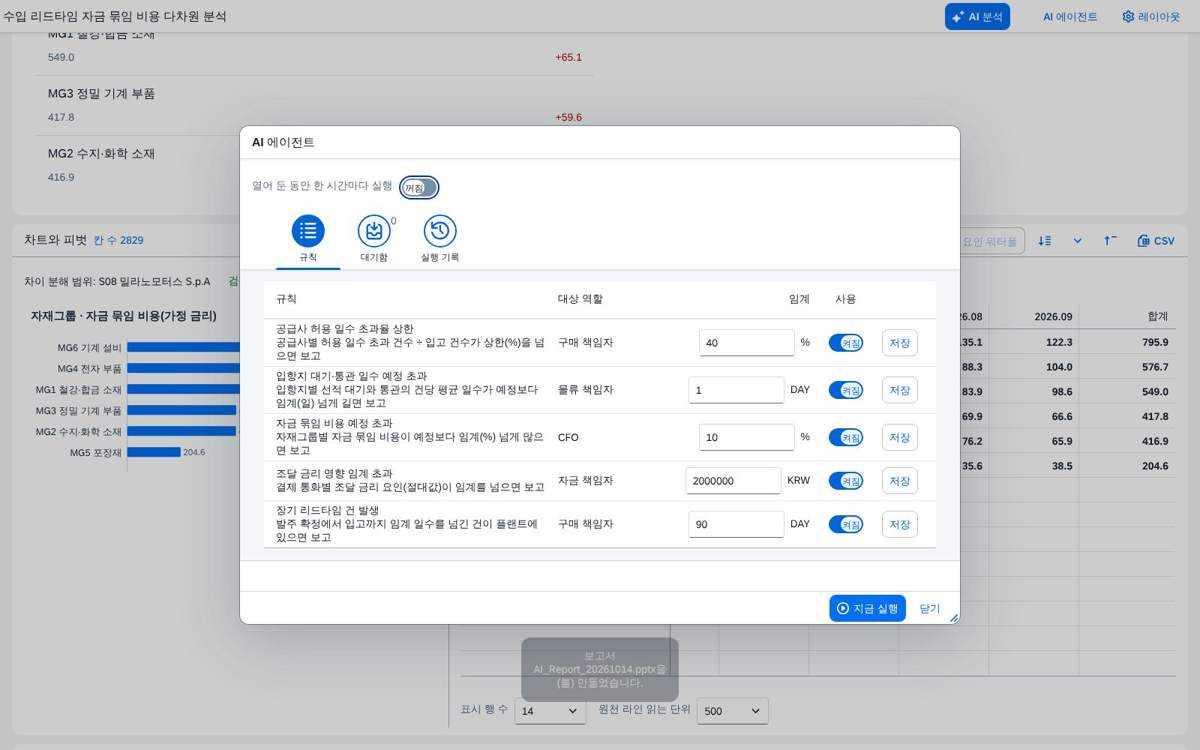Toggle the hourly run switch (꺼짐)
1200x750 pixels.
pyautogui.click(x=419, y=187)
